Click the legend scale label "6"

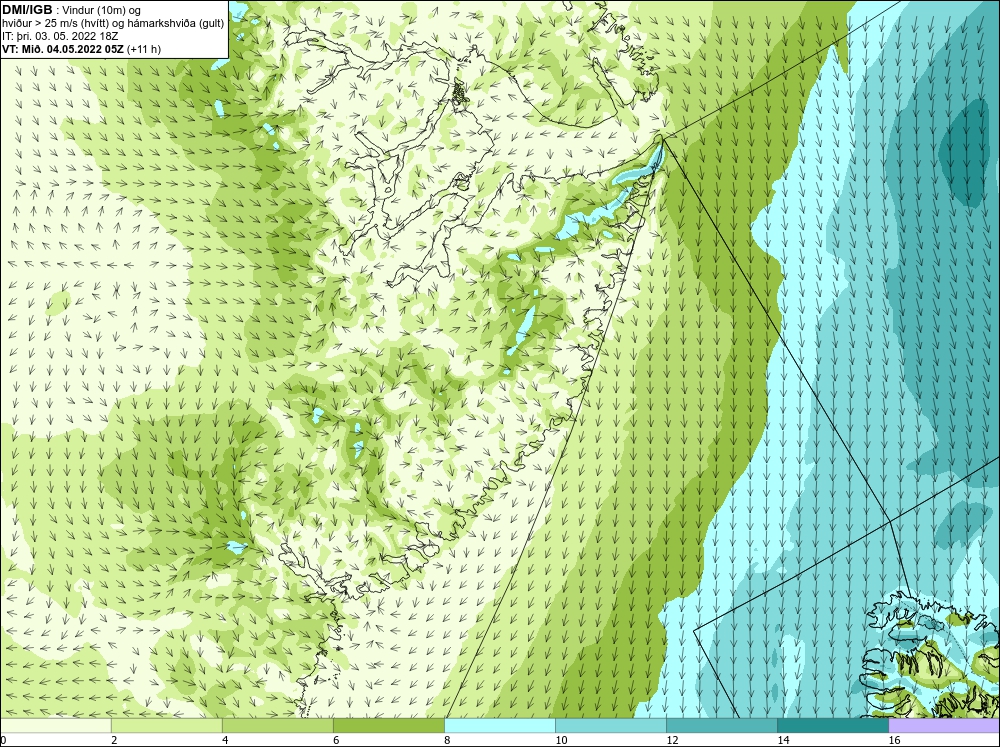click(335, 740)
